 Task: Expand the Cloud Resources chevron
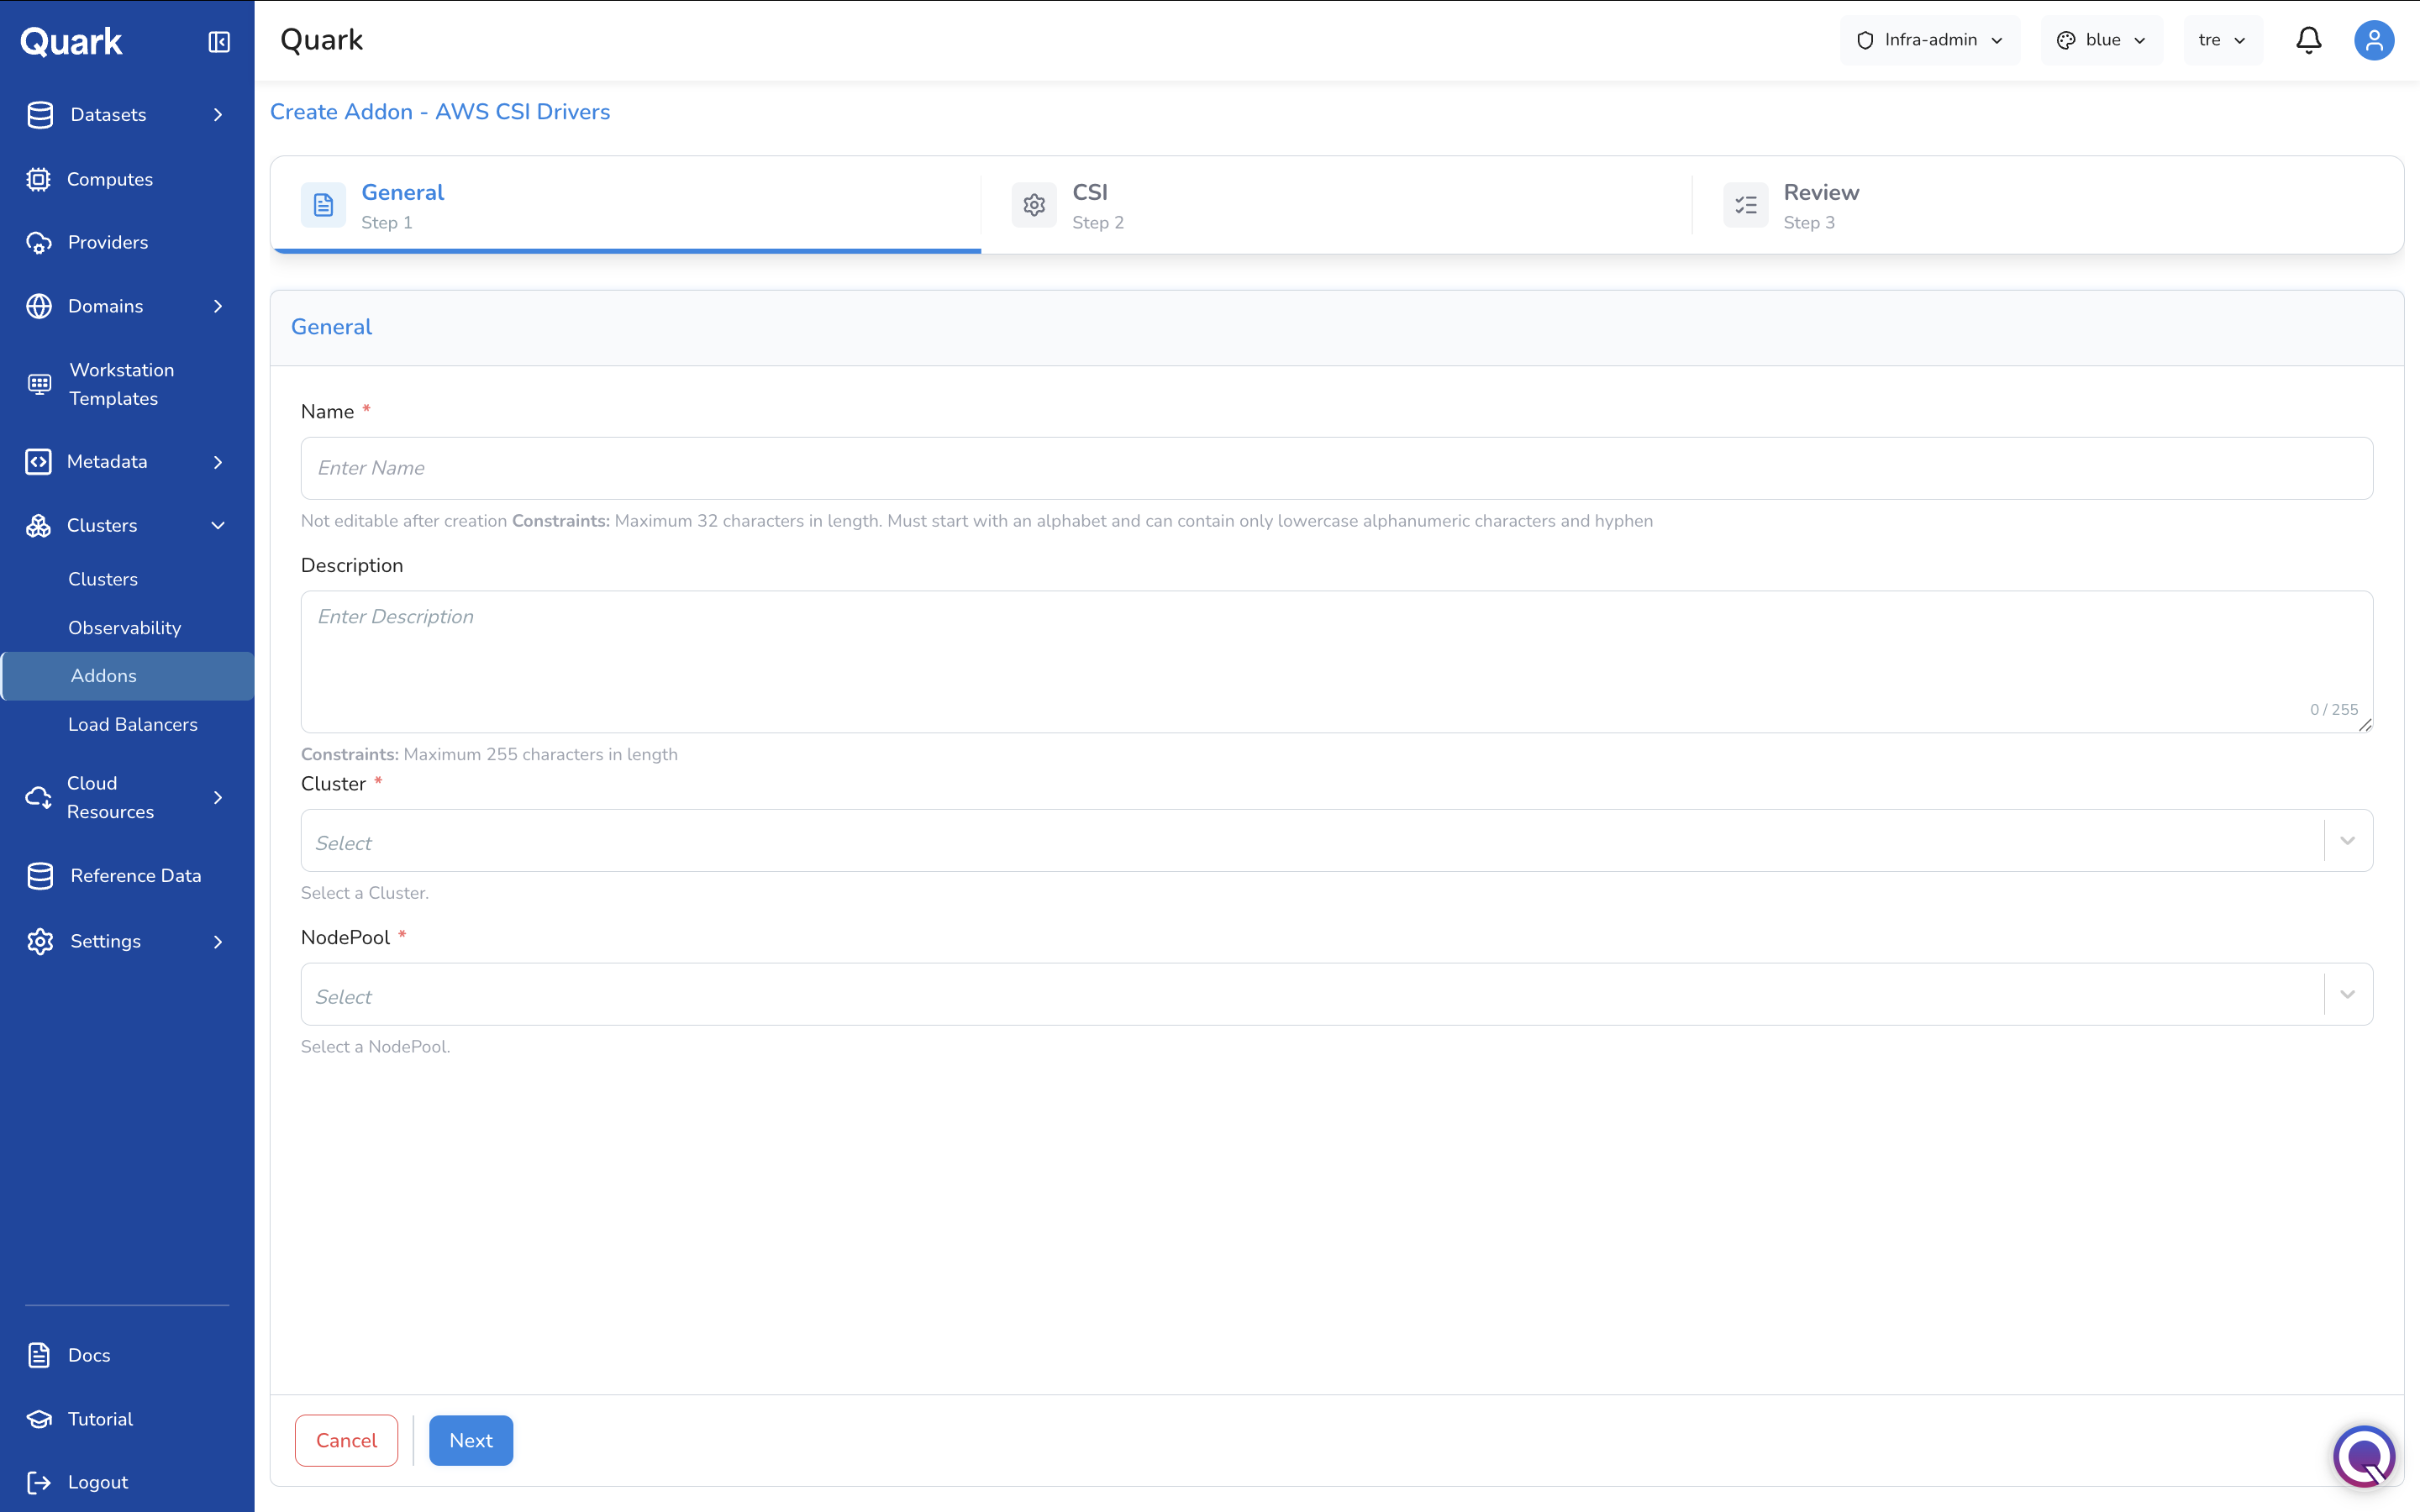tap(218, 798)
